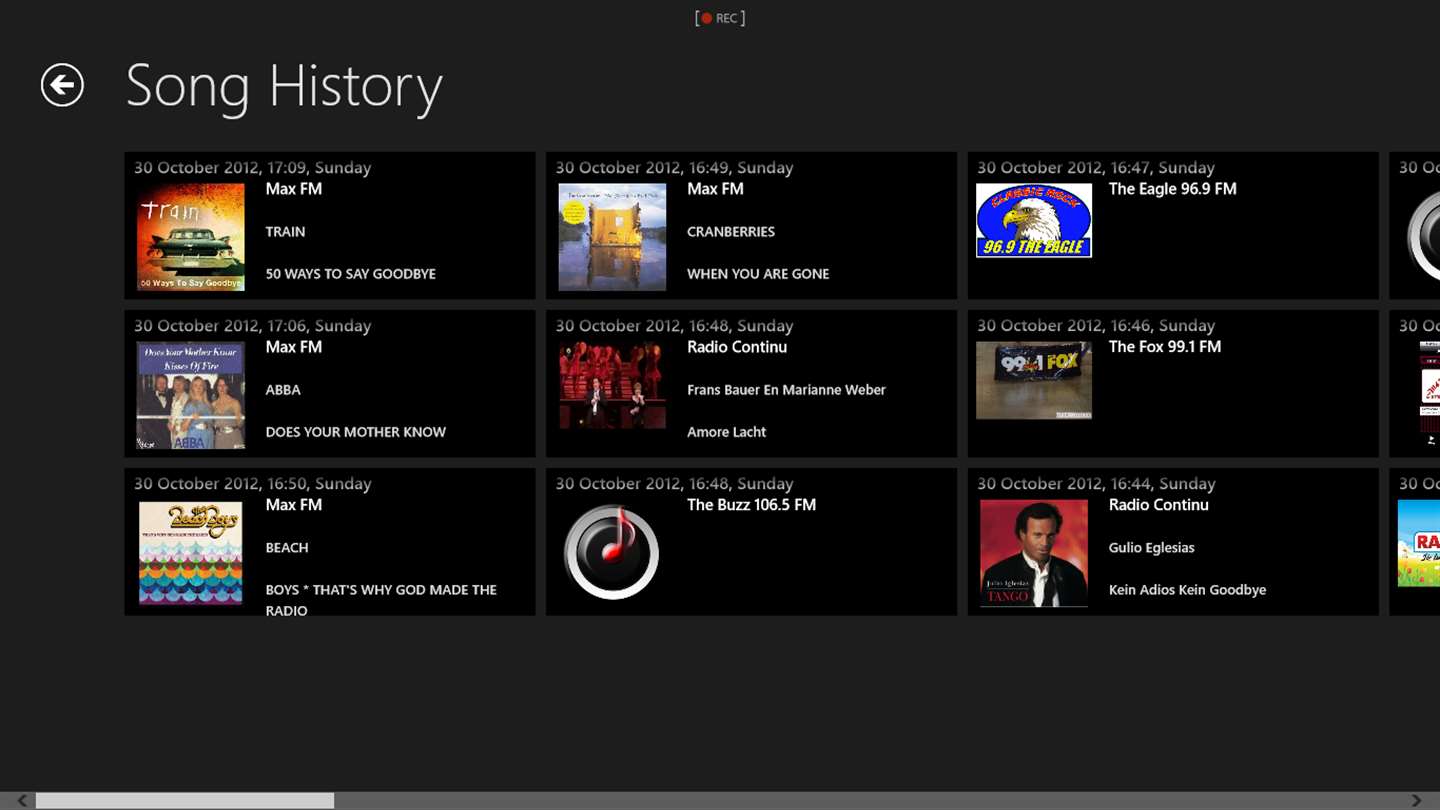Click the '30 October 2012, 16:49, Sunday' timestamp
Screen dimensions: 1440x810
tap(675, 168)
